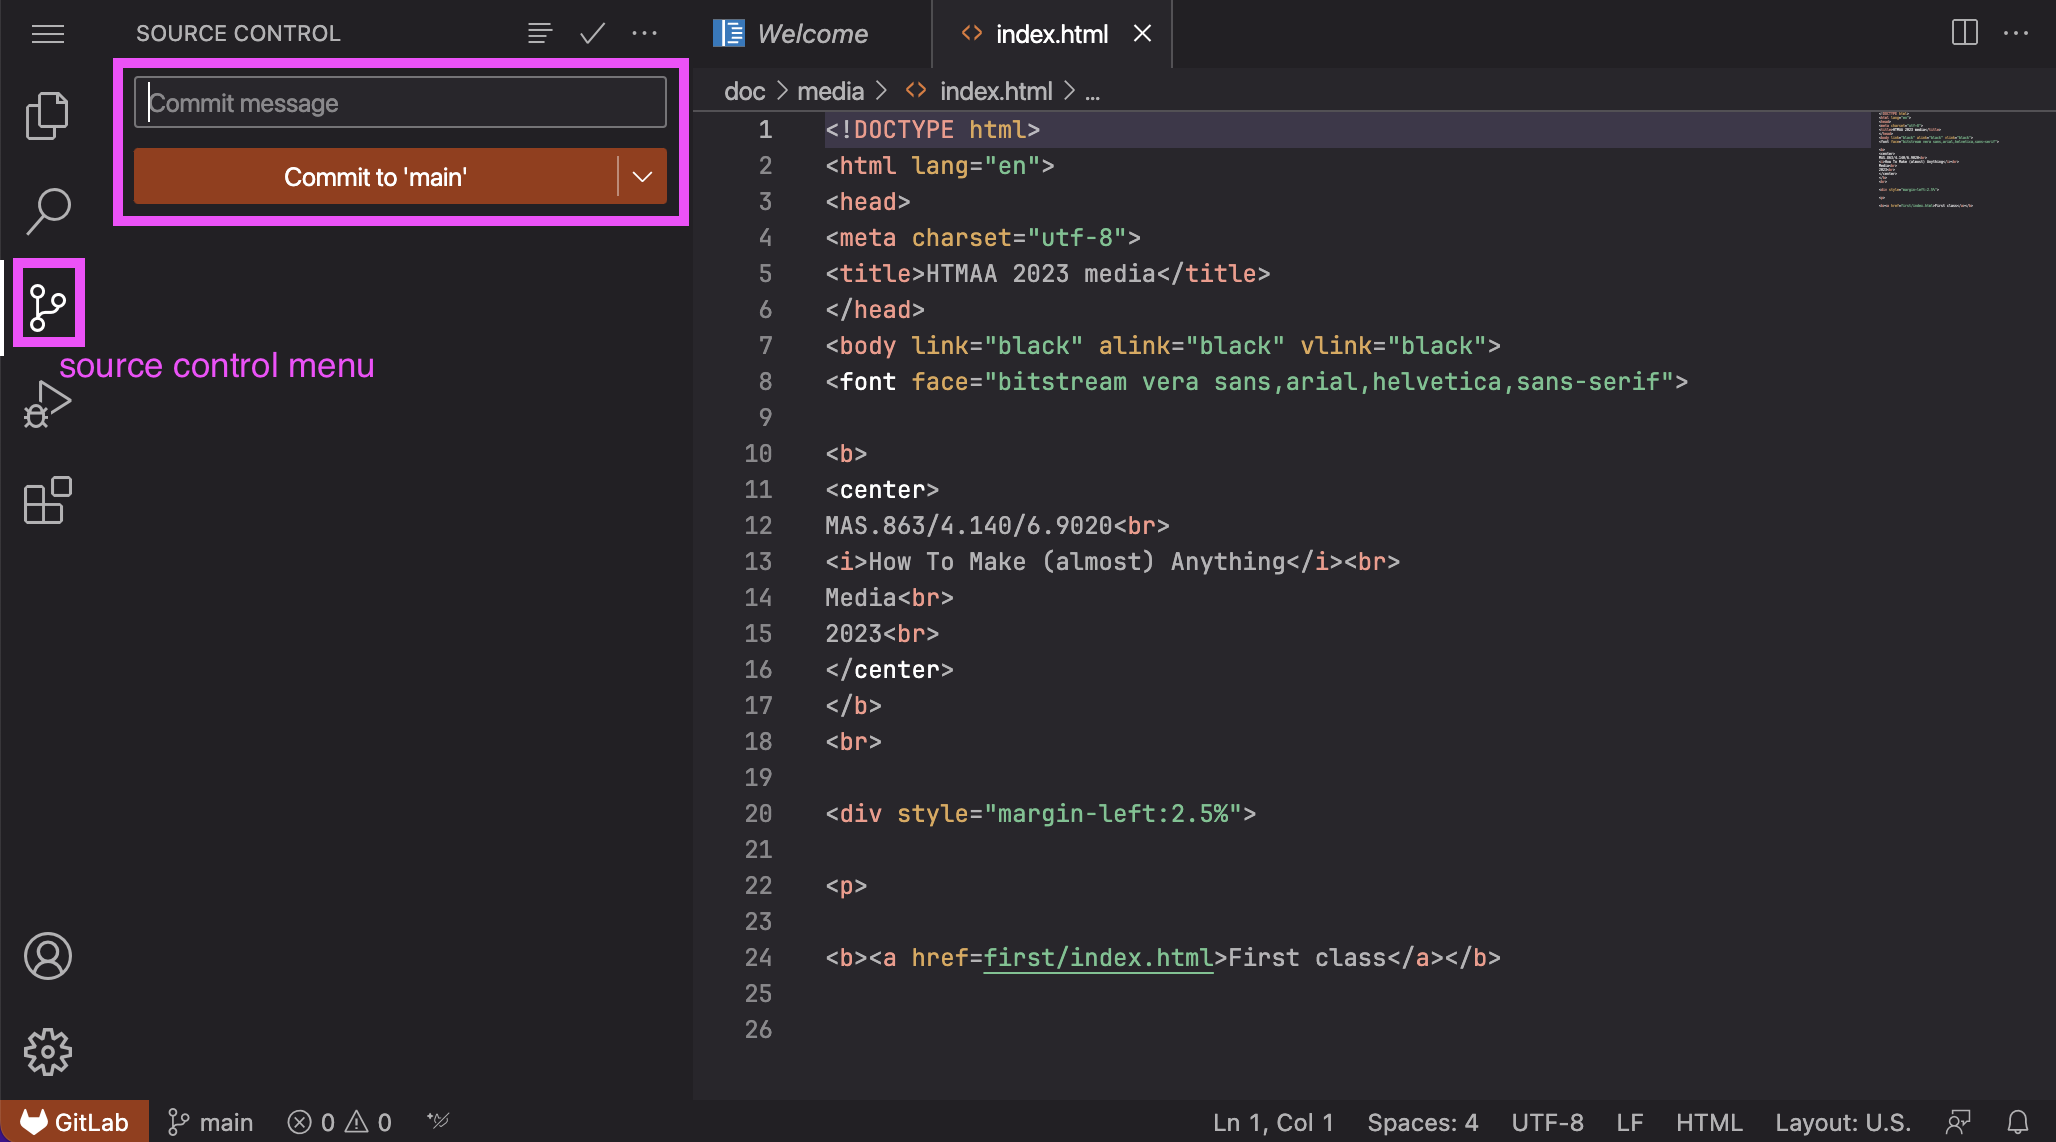This screenshot has width=2056, height=1142.
Task: Click the sync/publish changes status icon
Action: pyautogui.click(x=438, y=1121)
